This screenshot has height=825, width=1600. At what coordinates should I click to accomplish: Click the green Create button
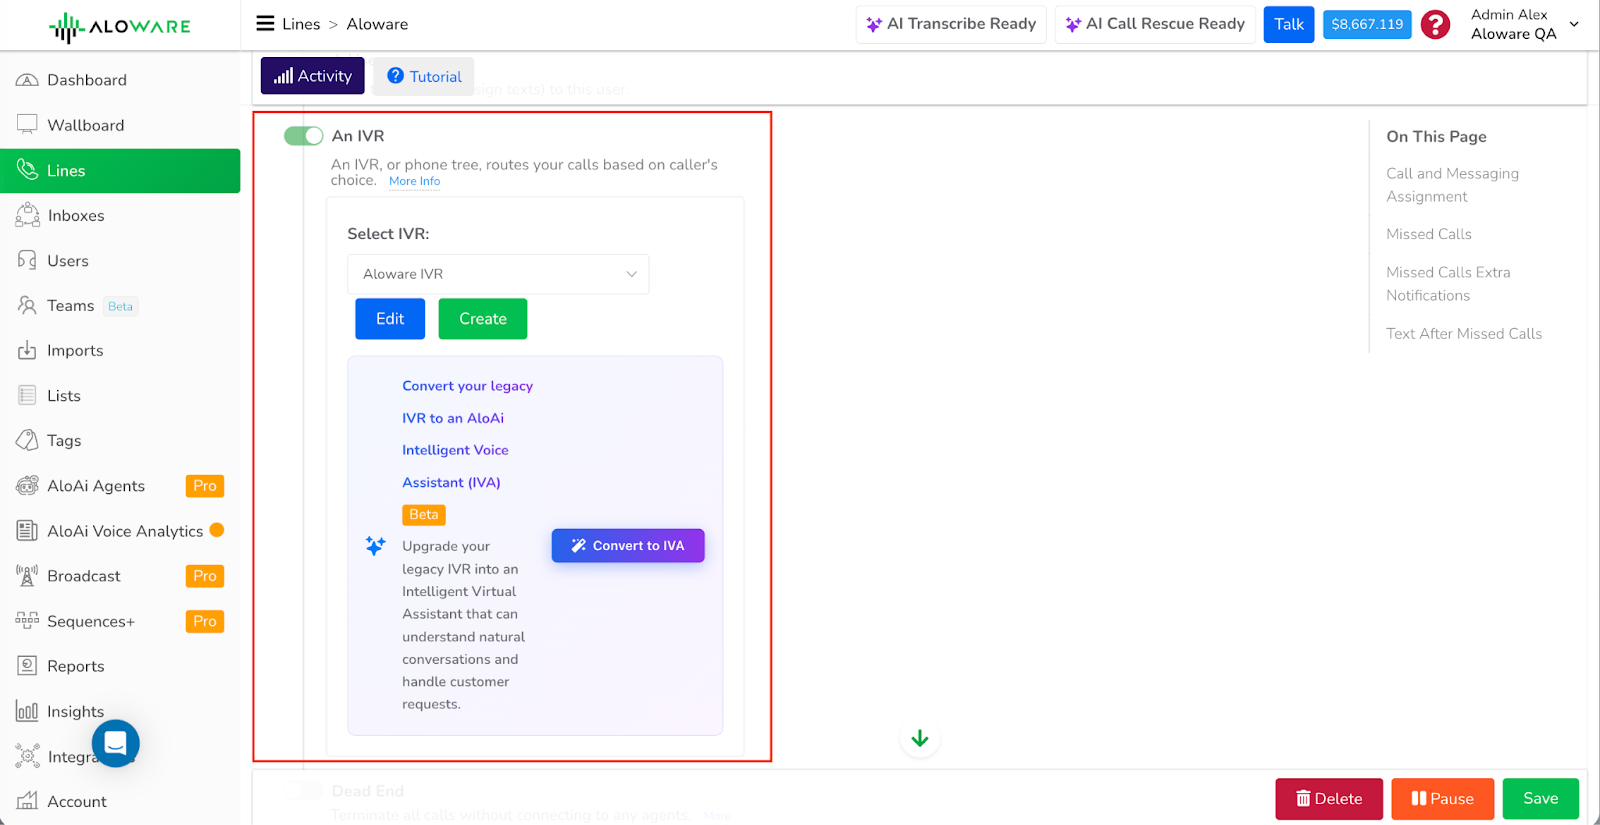(483, 319)
